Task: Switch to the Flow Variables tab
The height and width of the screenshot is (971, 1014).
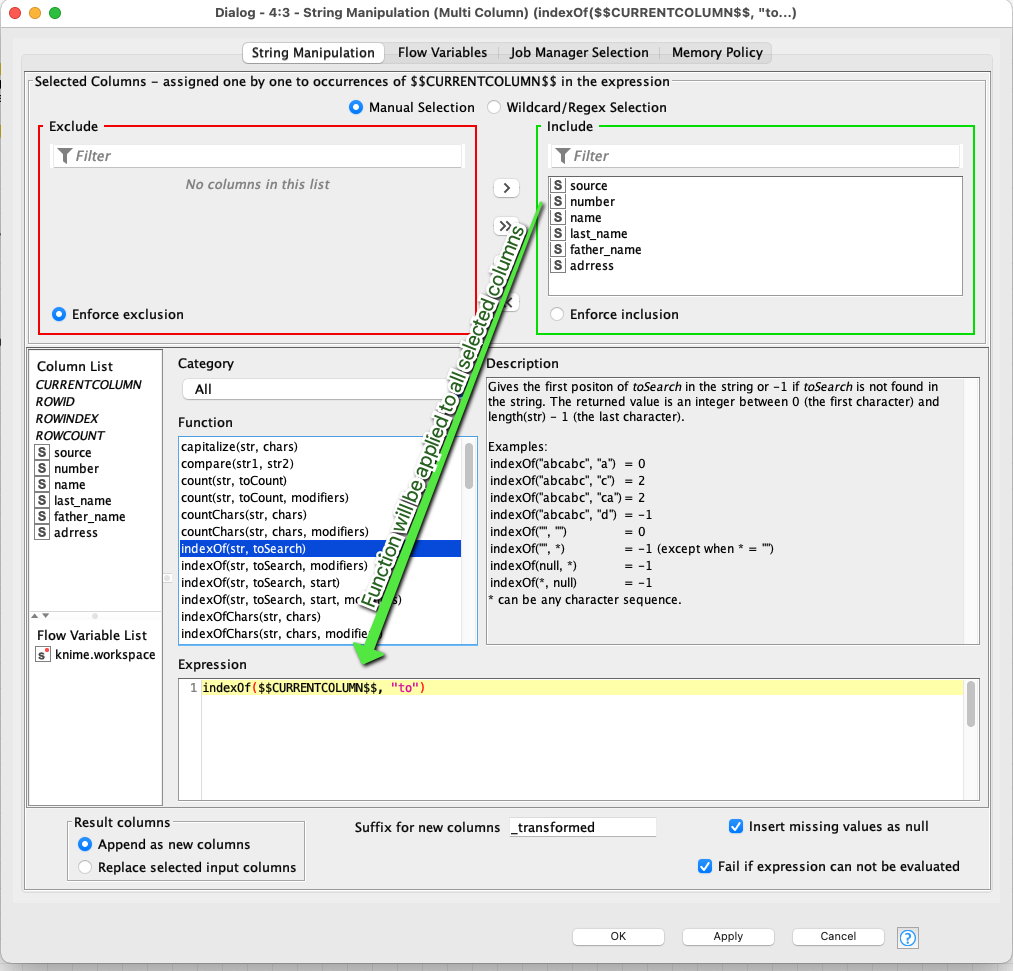Action: coord(442,52)
